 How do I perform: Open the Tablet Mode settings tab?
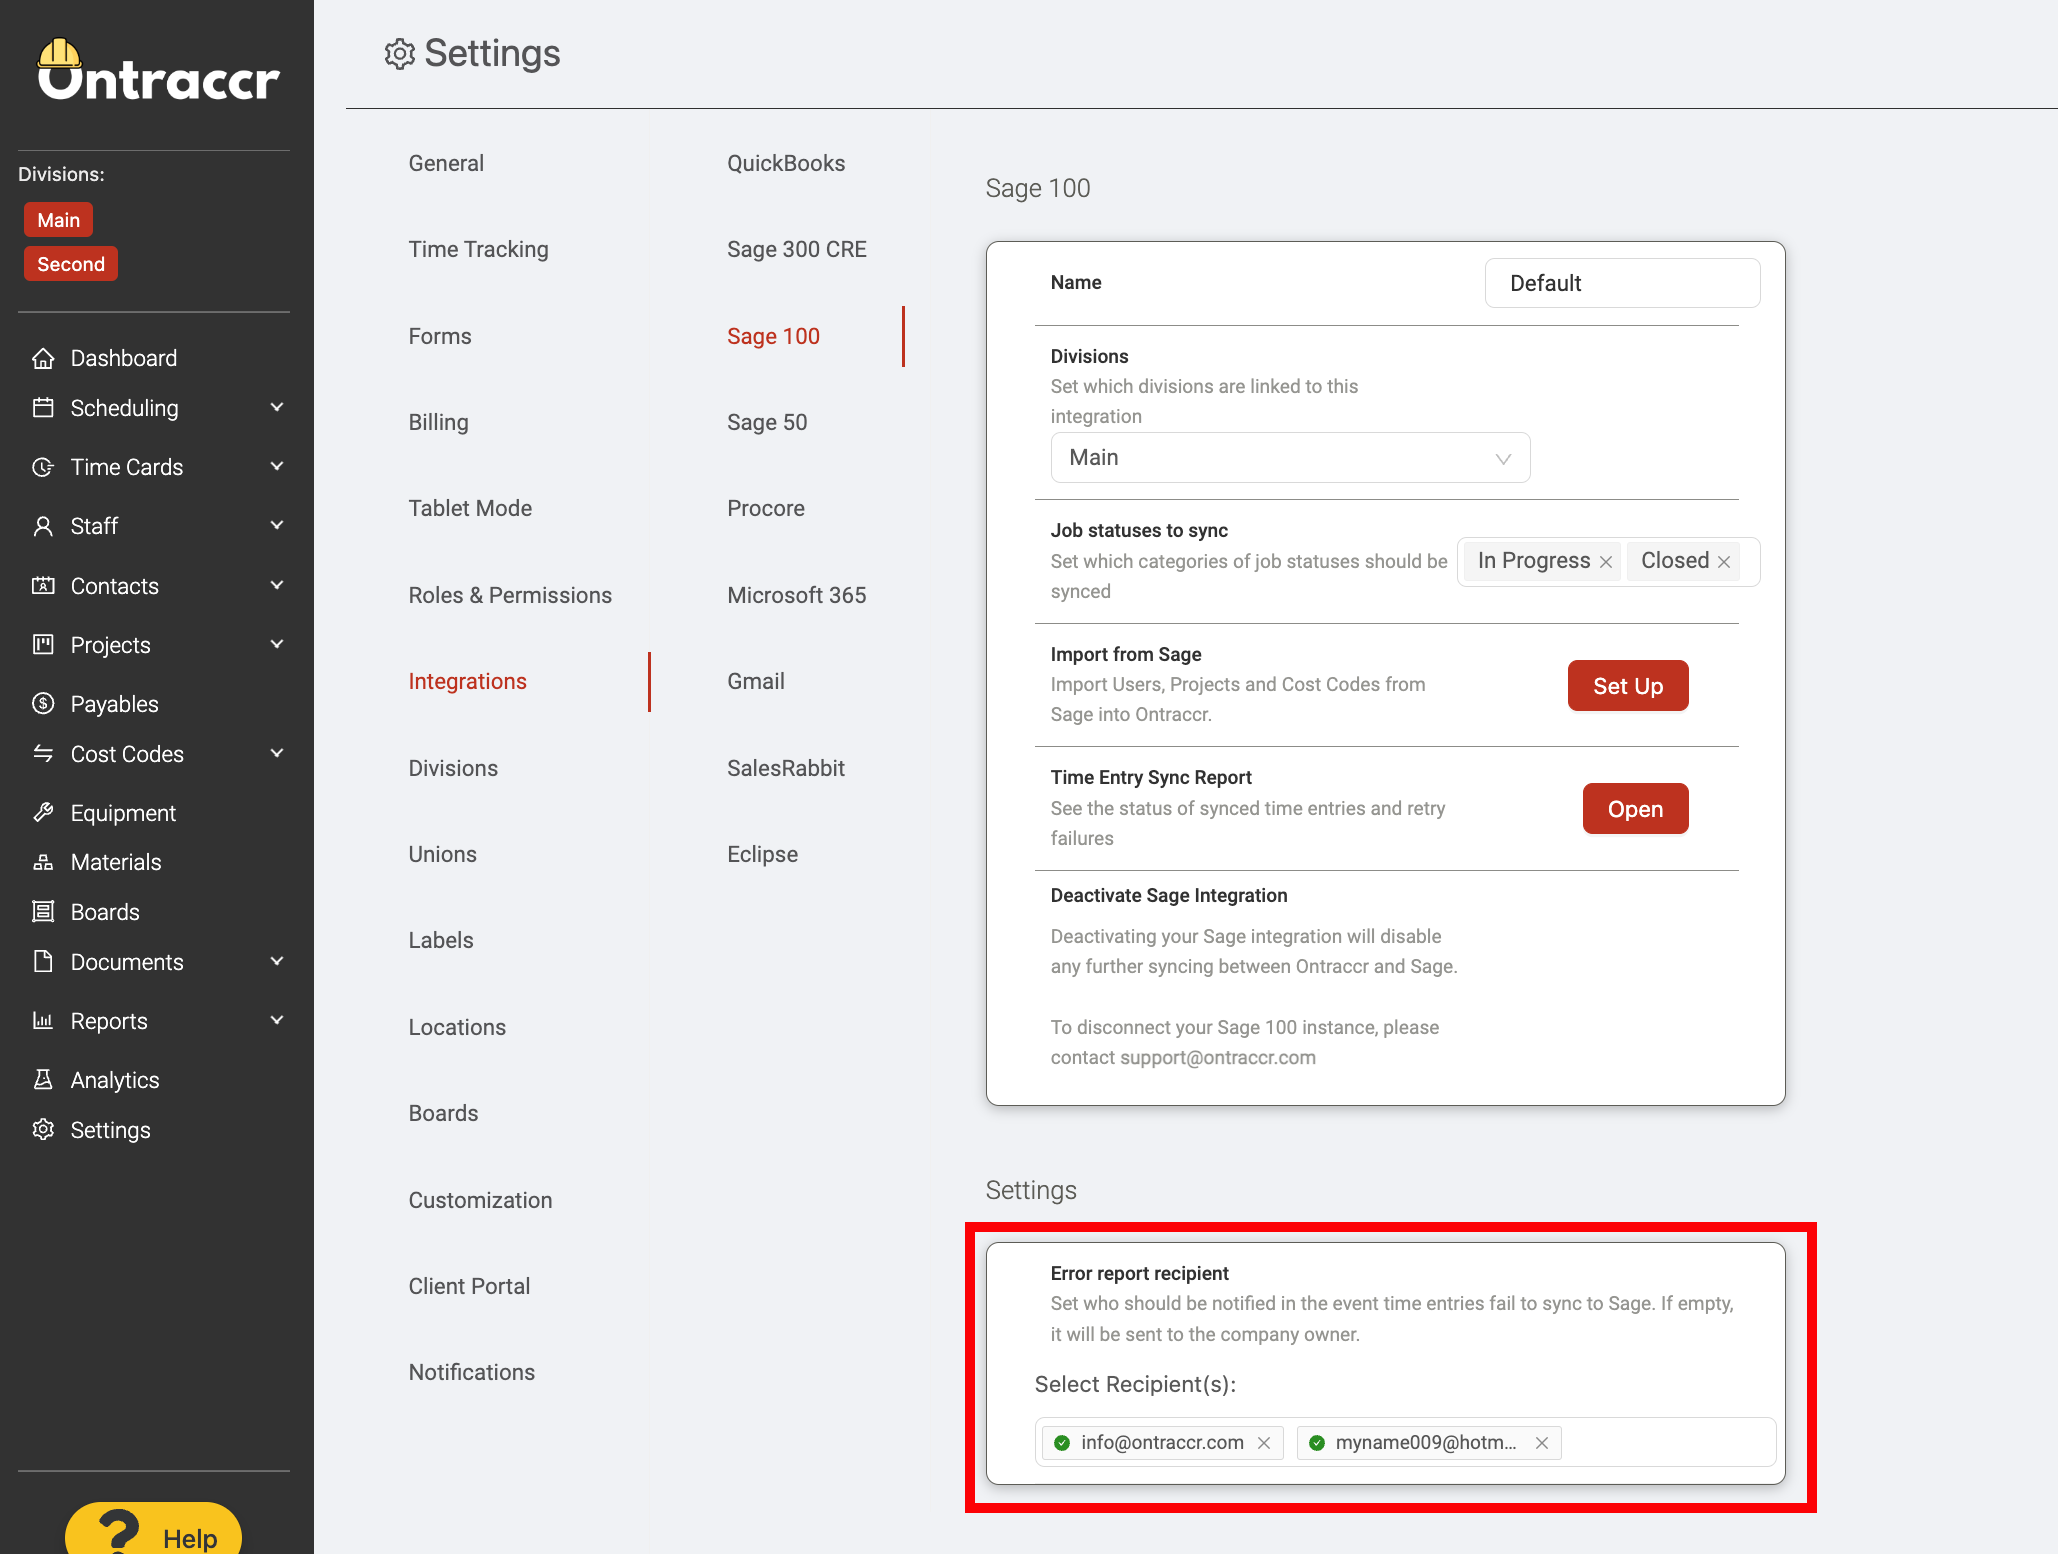point(470,508)
